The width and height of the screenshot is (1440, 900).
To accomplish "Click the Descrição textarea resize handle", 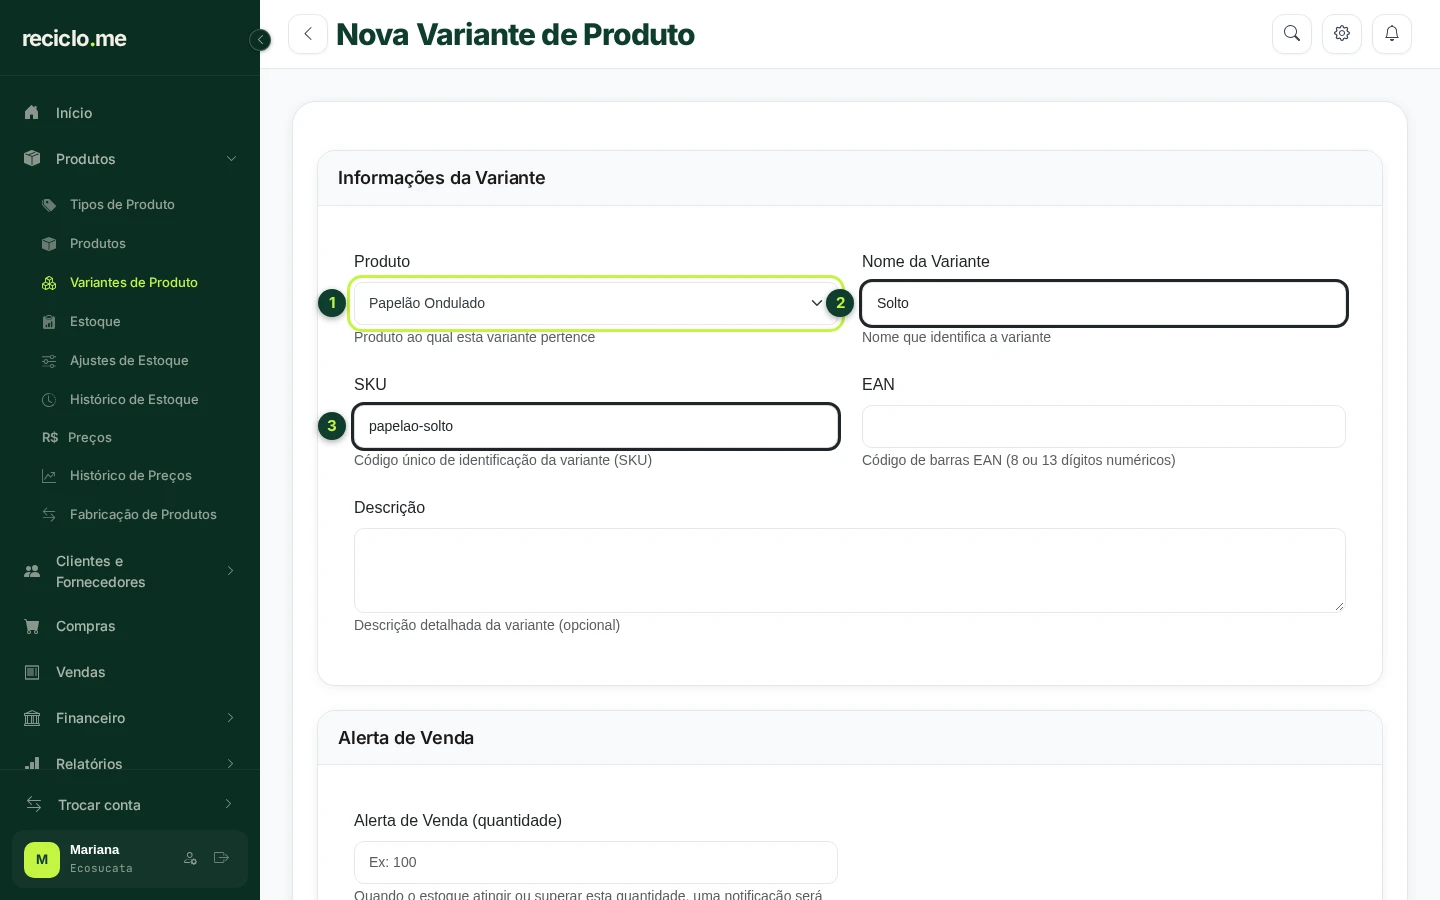I will pyautogui.click(x=1339, y=606).
